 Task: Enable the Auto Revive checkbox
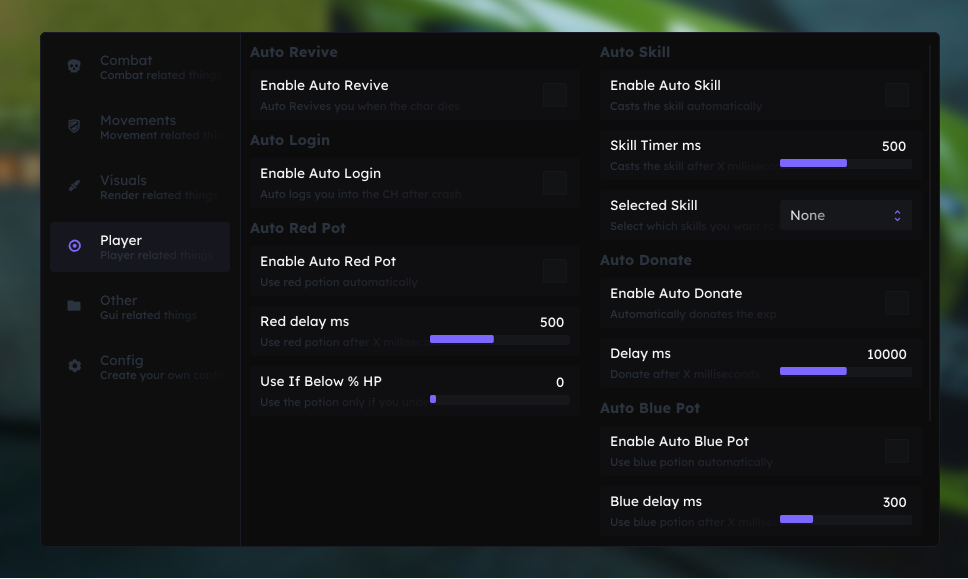[554, 95]
